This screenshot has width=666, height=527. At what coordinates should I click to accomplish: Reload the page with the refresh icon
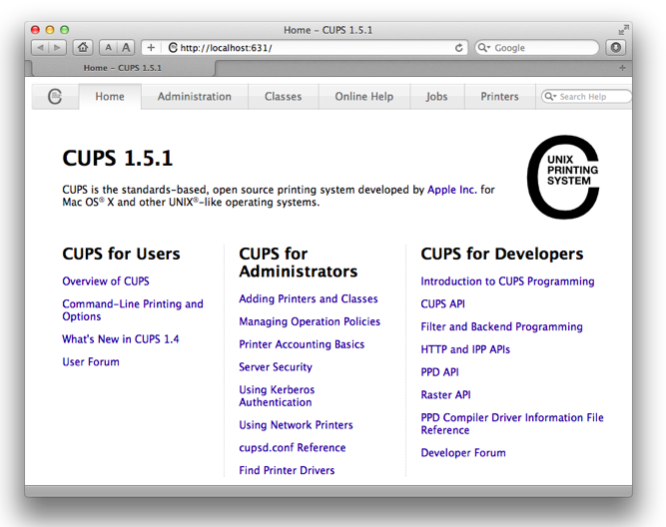point(459,48)
